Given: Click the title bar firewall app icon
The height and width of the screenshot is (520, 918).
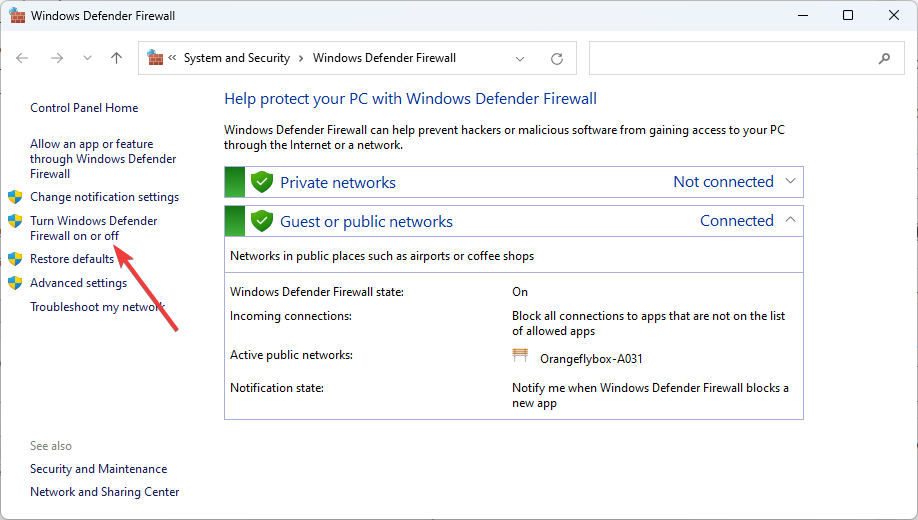Looking at the screenshot, I should [x=17, y=15].
